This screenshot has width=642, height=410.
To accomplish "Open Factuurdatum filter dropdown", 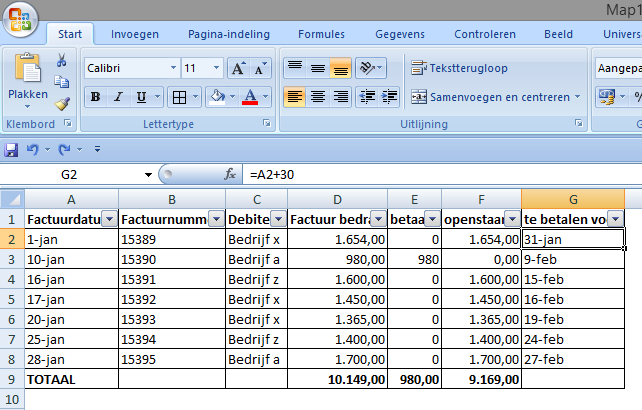I will (x=109, y=220).
